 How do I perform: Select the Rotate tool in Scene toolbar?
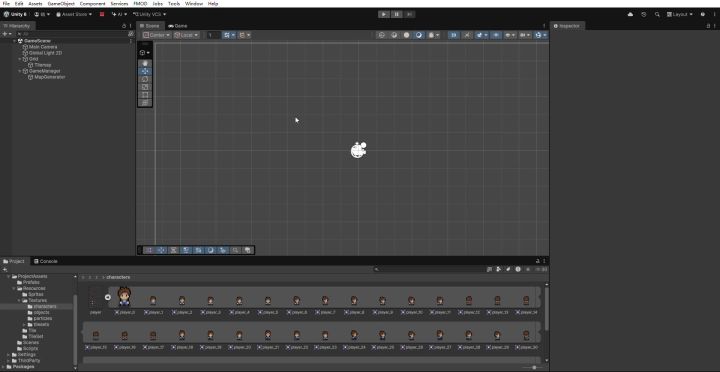pyautogui.click(x=145, y=79)
